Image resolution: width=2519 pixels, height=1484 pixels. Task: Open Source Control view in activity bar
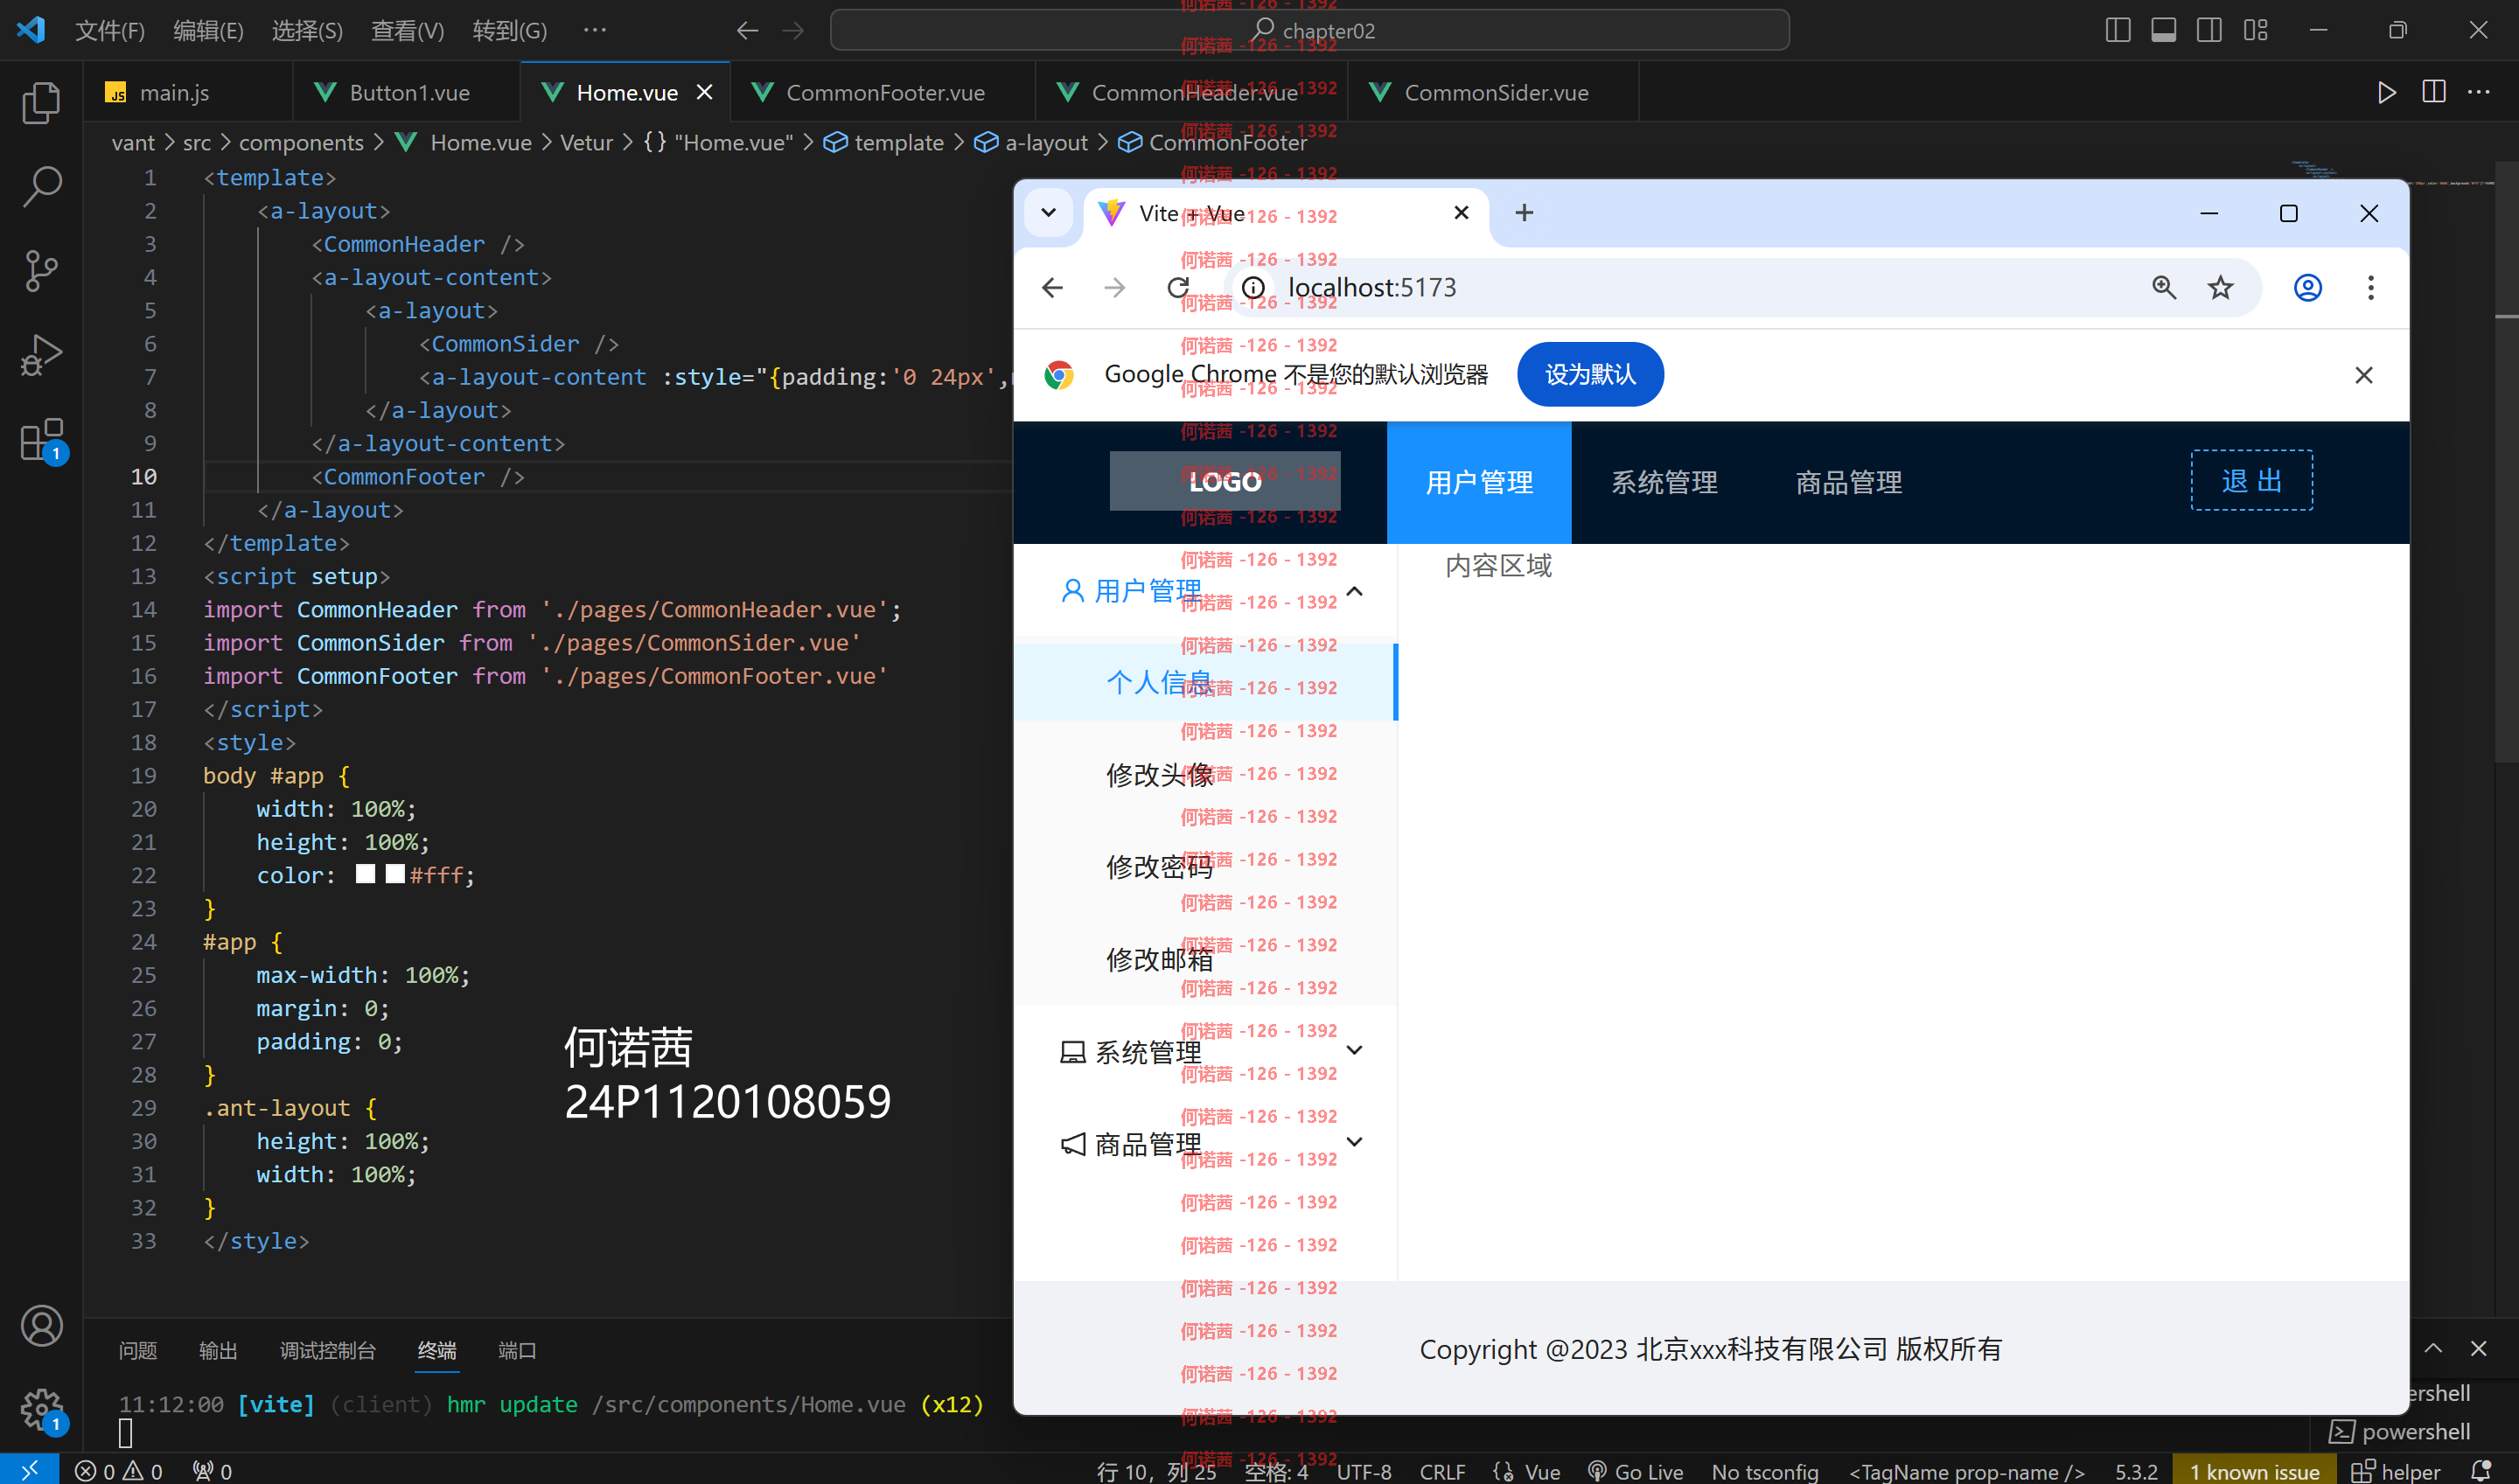(41, 270)
